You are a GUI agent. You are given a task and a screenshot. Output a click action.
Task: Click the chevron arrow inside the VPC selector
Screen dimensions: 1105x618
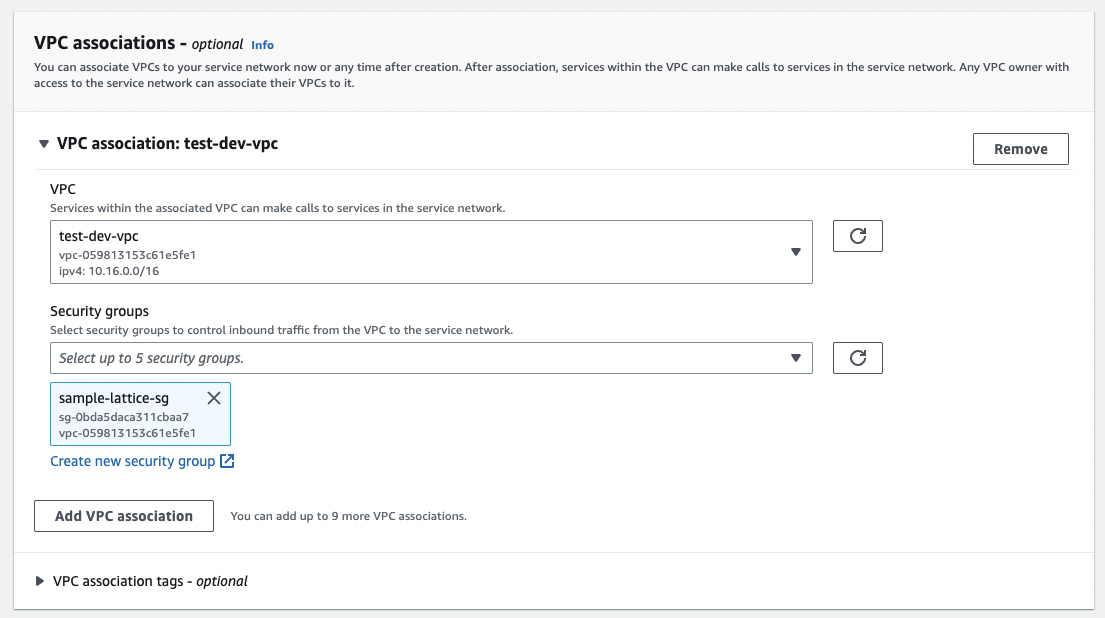point(796,252)
